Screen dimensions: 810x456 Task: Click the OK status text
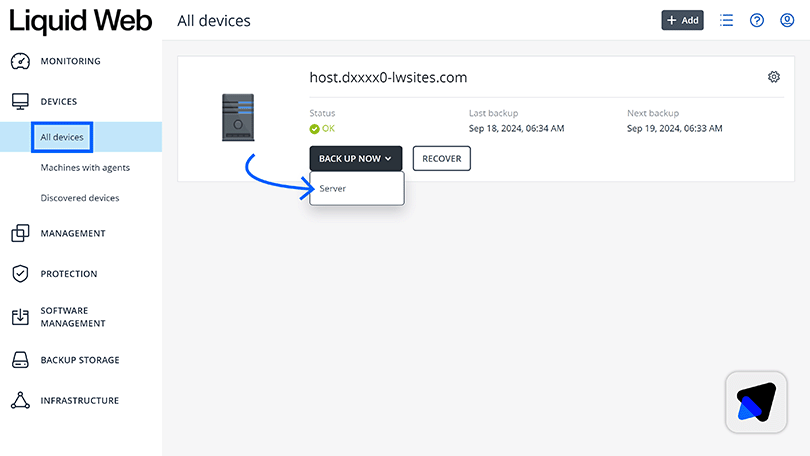click(329, 129)
